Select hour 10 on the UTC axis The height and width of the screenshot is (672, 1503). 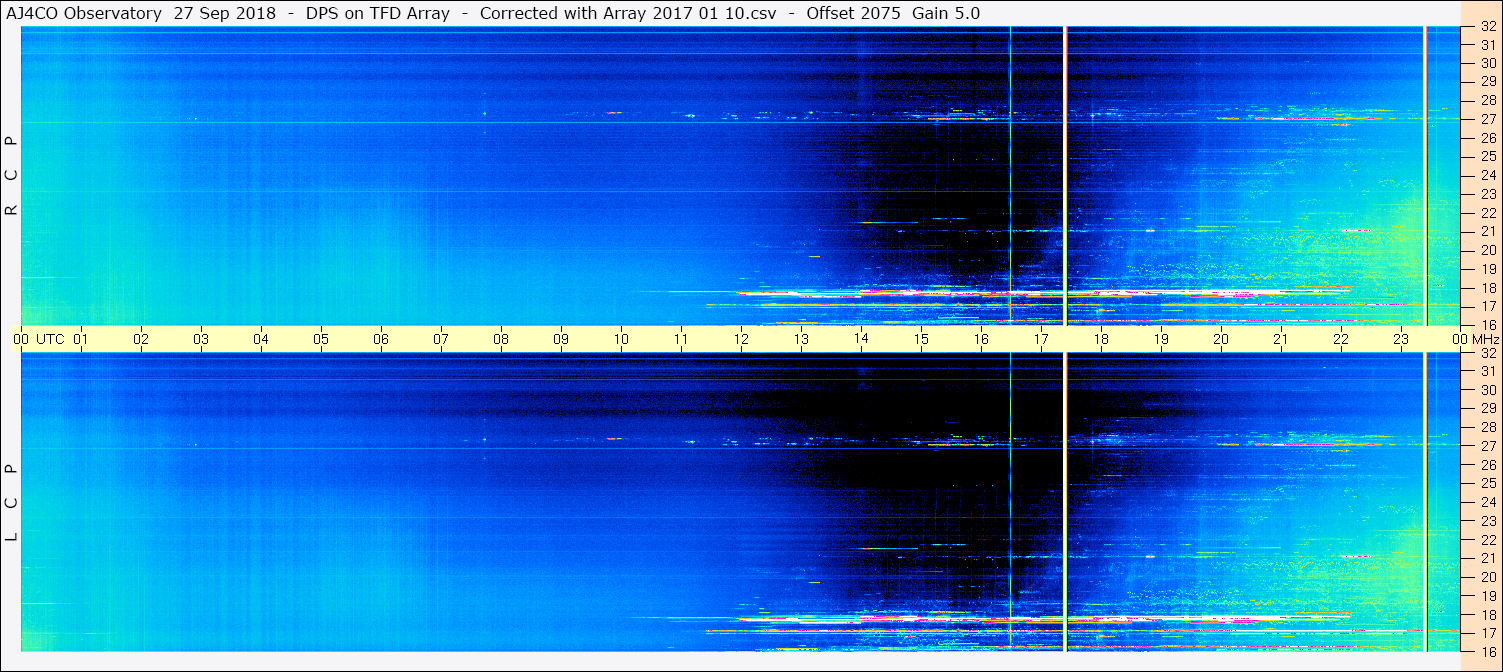620,339
